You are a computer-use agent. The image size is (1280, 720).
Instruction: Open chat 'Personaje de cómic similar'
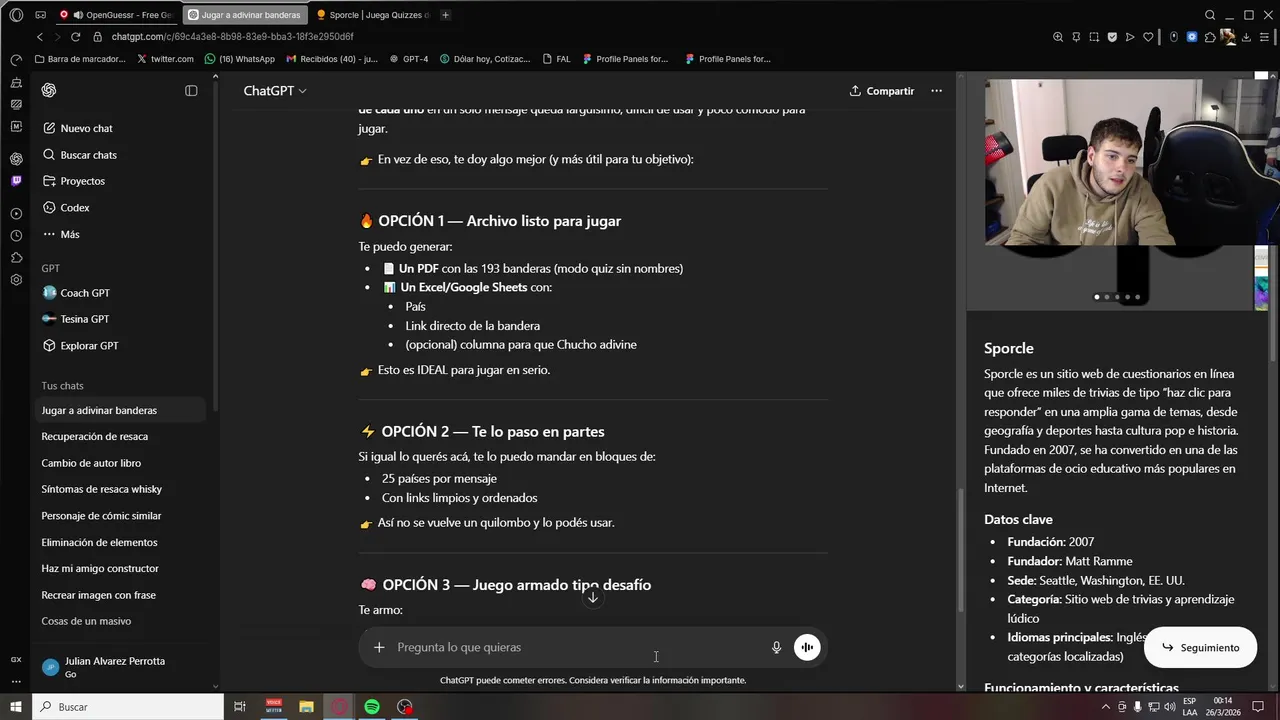tap(118, 516)
